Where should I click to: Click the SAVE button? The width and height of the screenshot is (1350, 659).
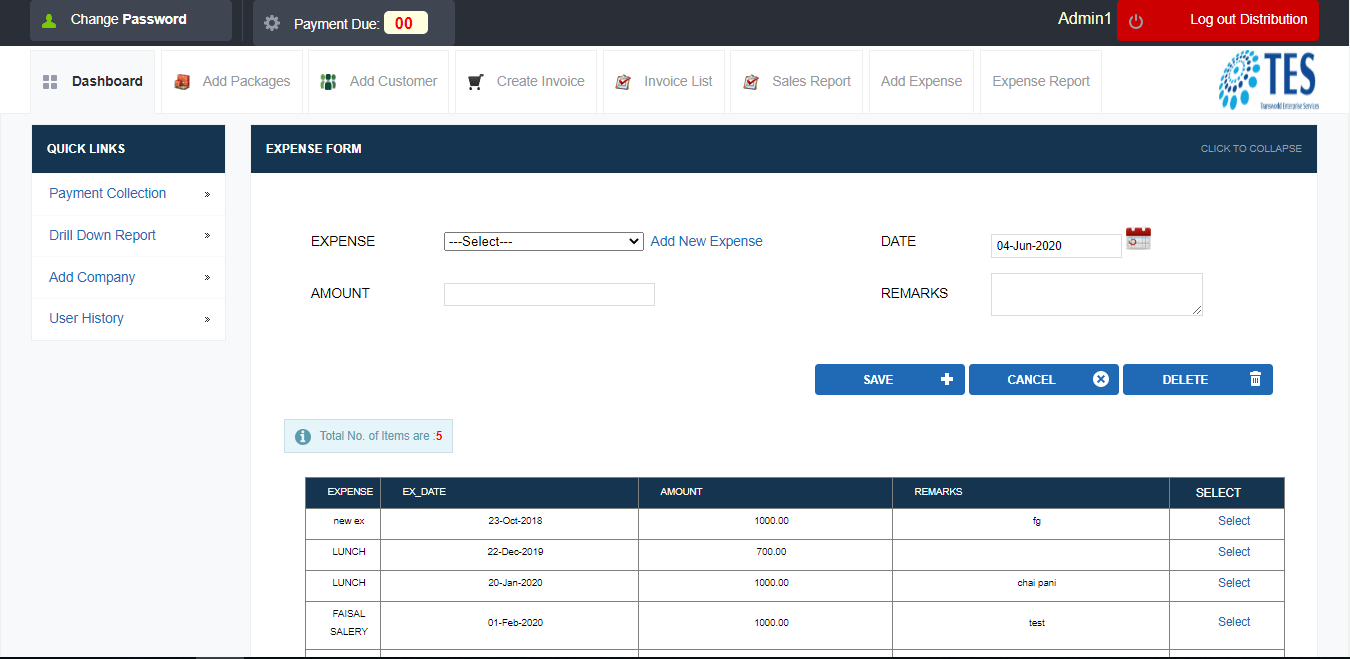(890, 379)
